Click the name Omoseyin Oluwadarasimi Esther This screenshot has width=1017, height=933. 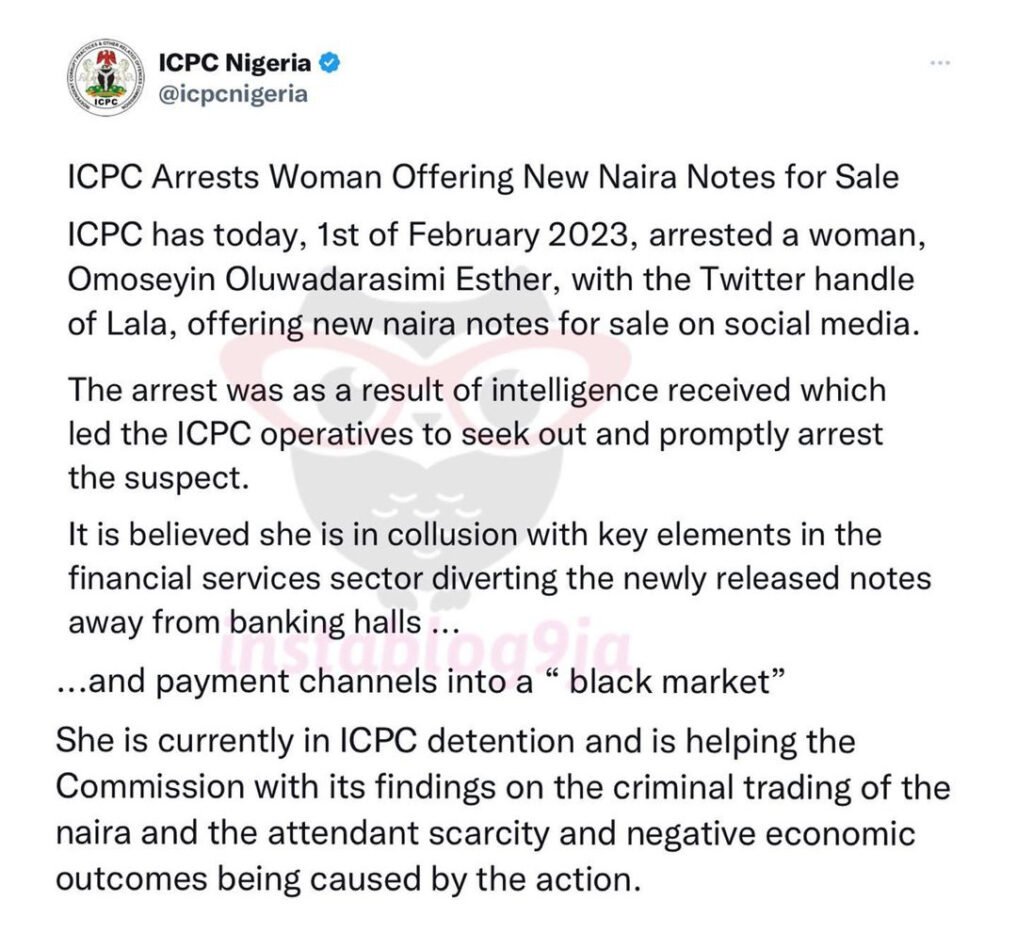pos(309,280)
